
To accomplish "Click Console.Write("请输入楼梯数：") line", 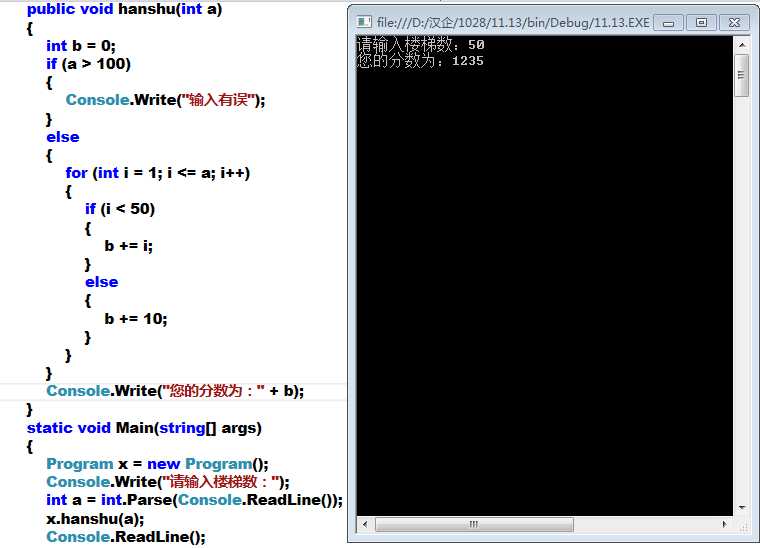I will [168, 482].
